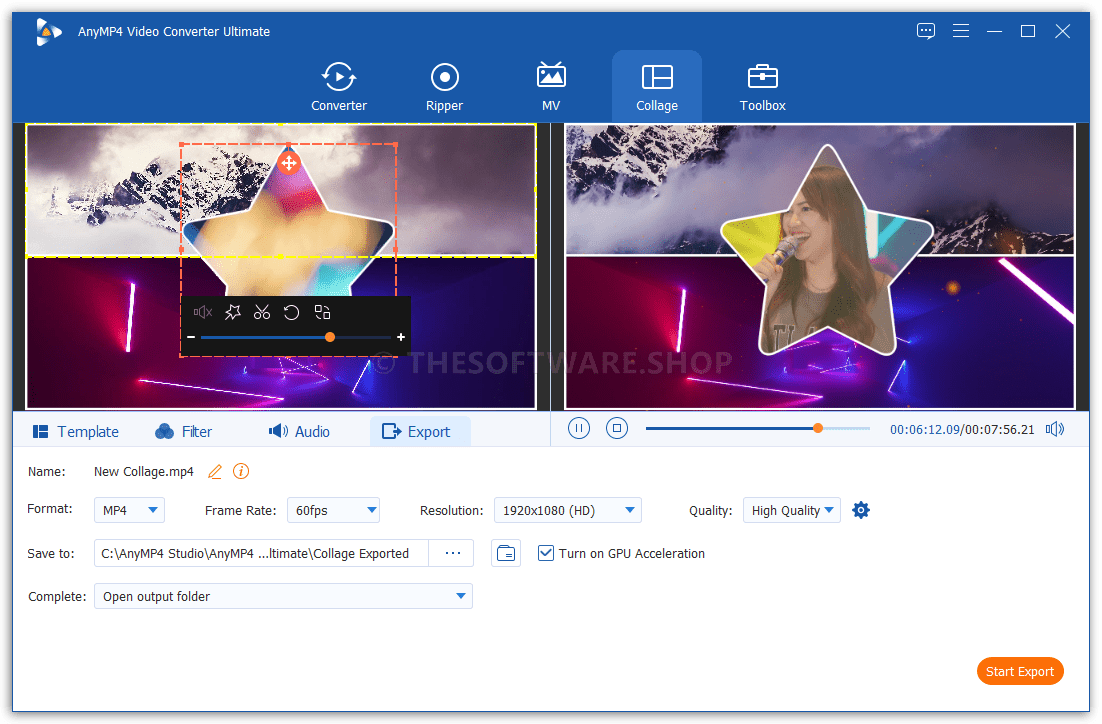Open the edit effects star-wand icon
1102x724 pixels.
coord(233,312)
